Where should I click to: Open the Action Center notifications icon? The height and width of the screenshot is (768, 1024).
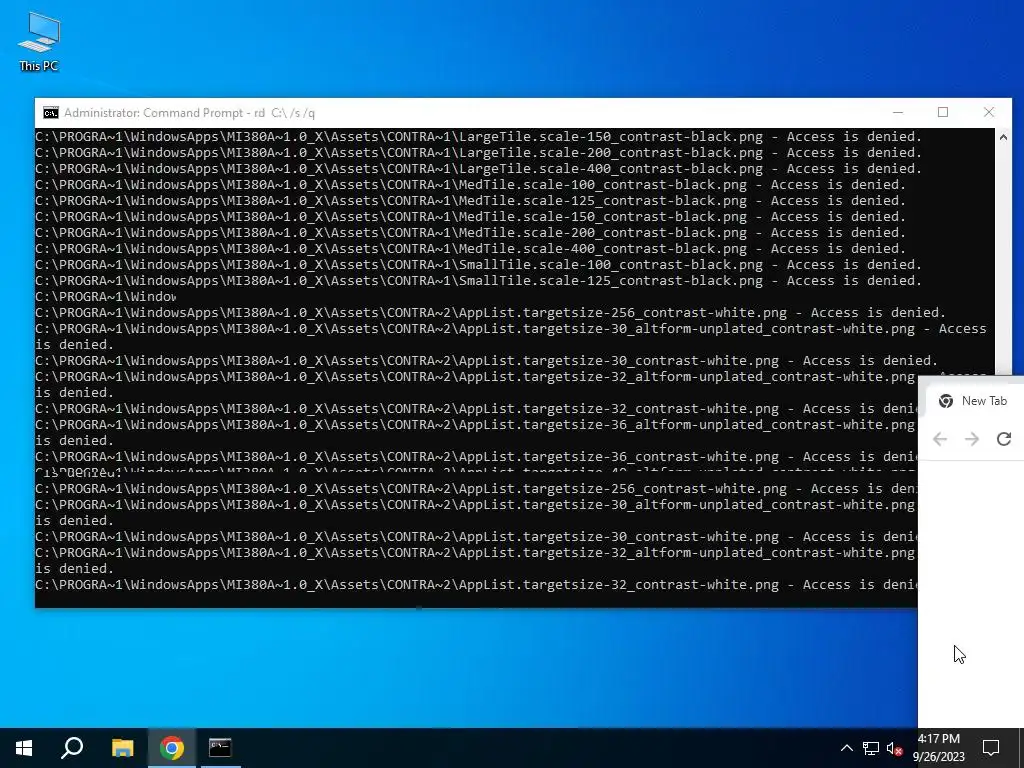click(x=991, y=748)
